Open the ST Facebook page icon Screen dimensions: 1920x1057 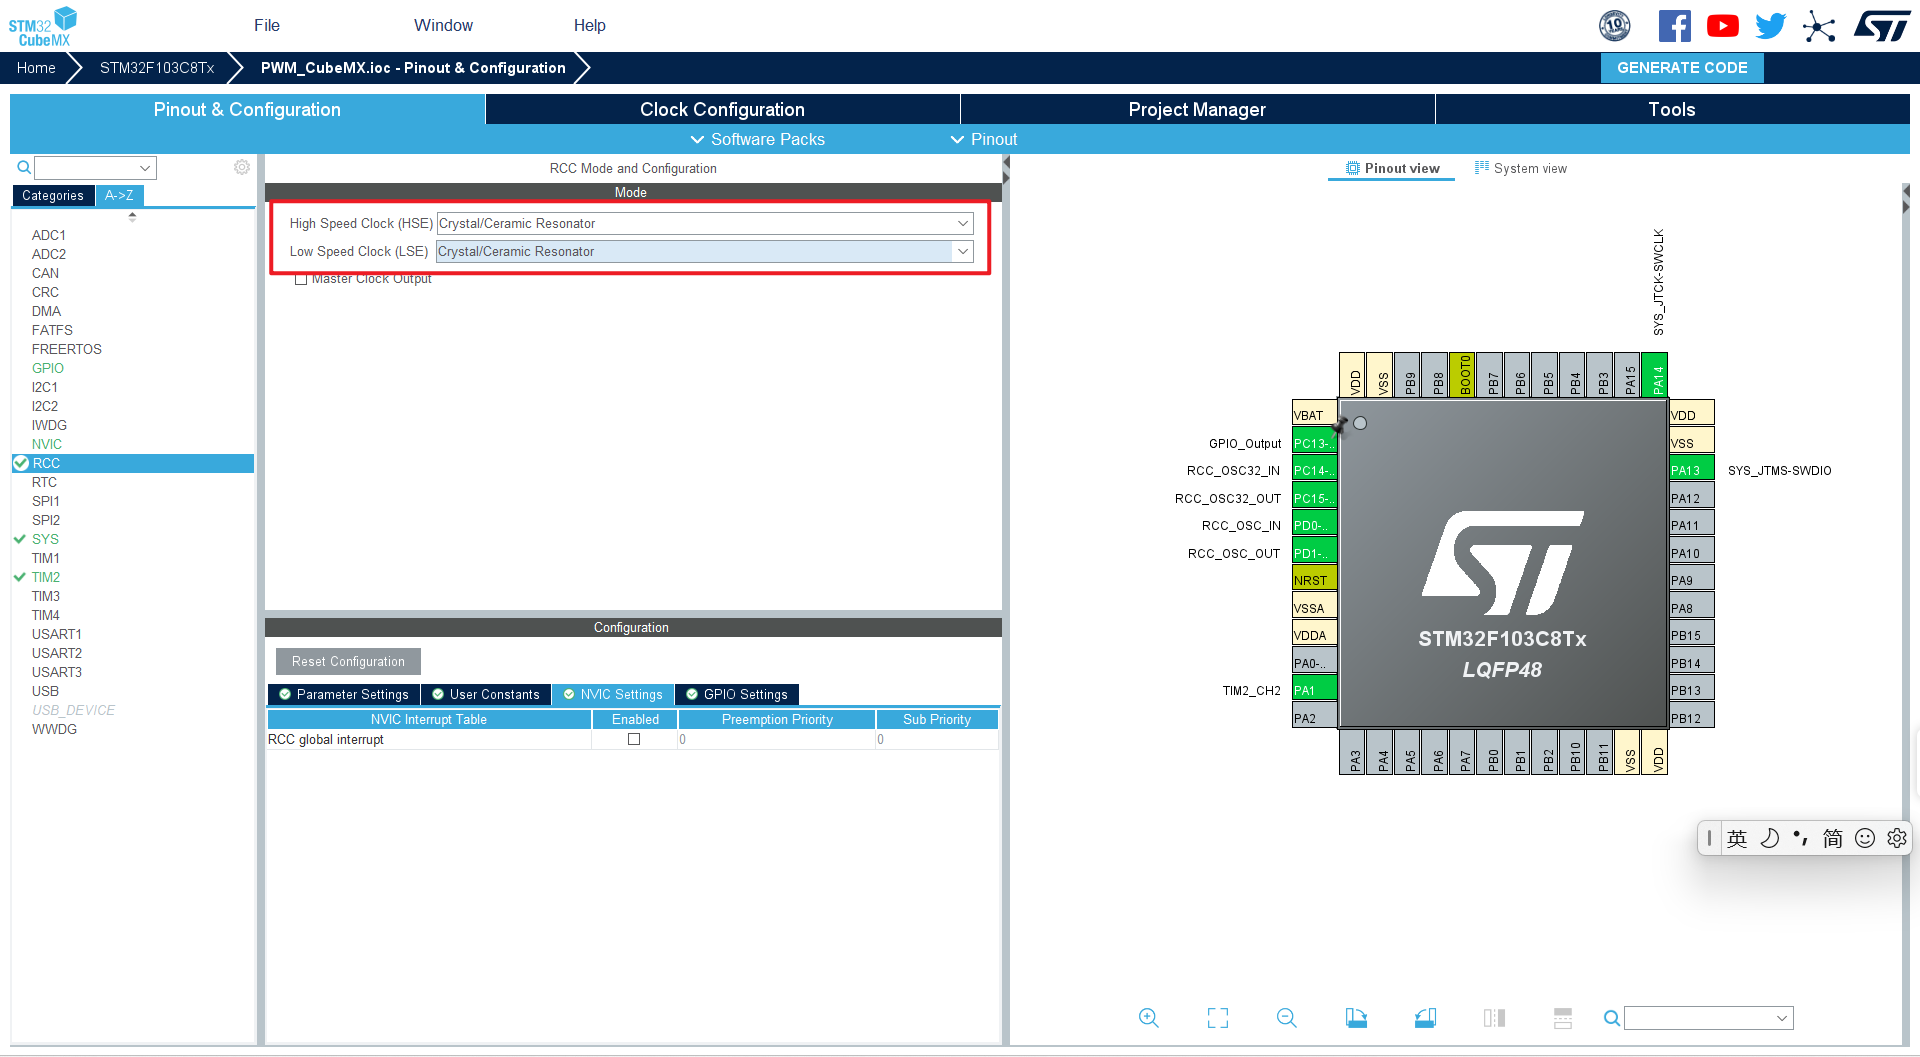(x=1674, y=26)
